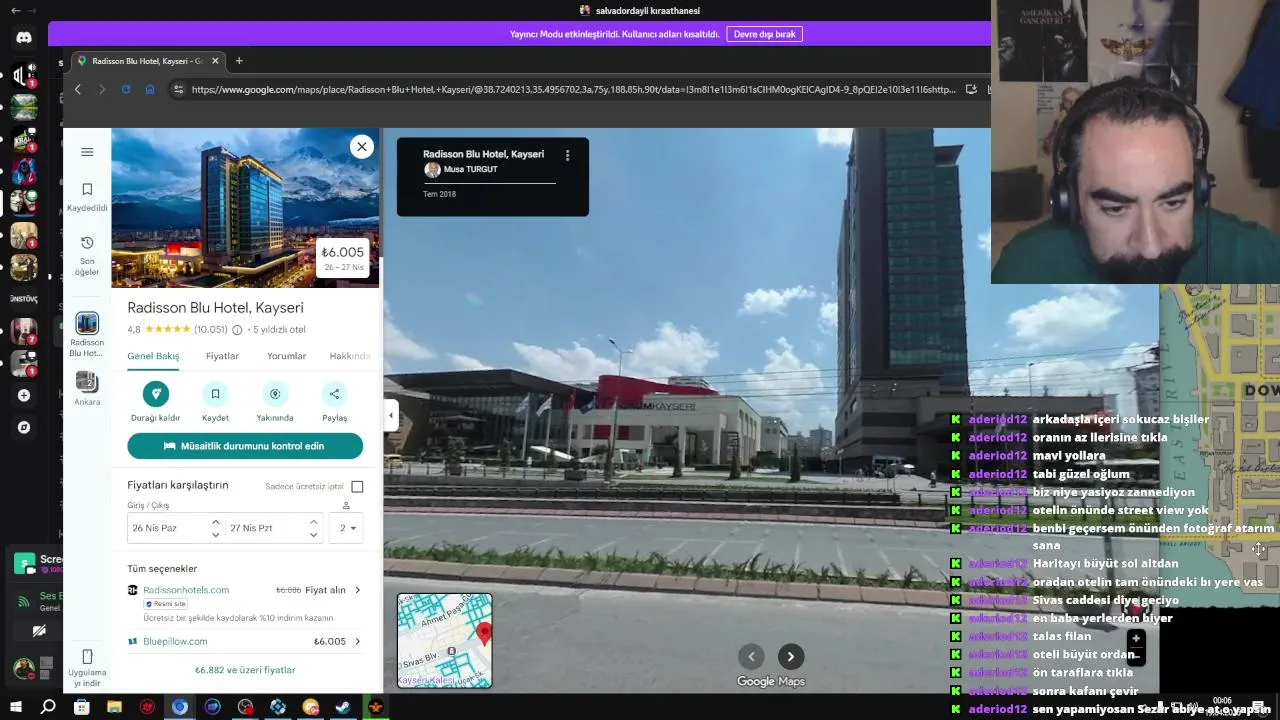Open Microsoft Store from the taskbar
The height and width of the screenshot is (720, 1280).
coord(81,707)
